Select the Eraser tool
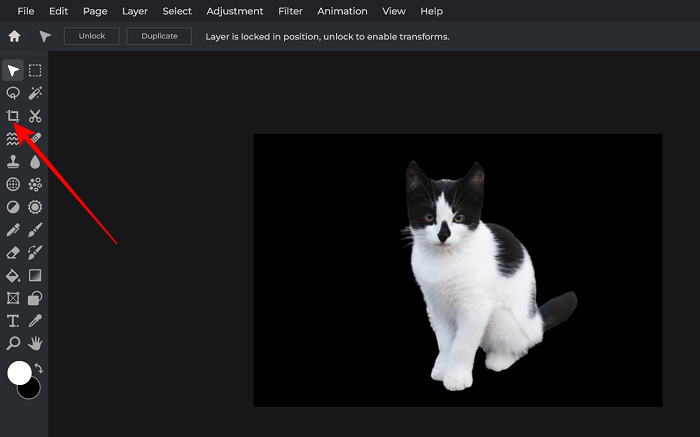700x437 pixels. (x=13, y=252)
